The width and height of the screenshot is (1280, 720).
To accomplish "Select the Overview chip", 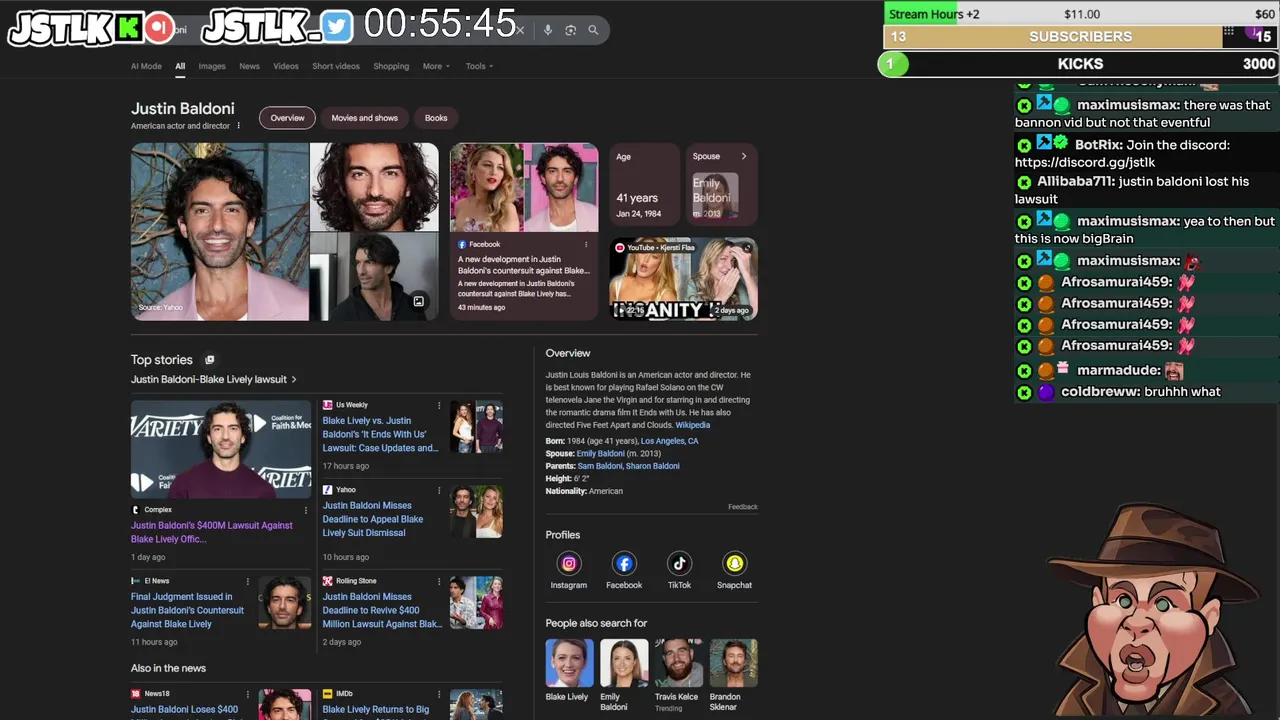I will (x=287, y=118).
